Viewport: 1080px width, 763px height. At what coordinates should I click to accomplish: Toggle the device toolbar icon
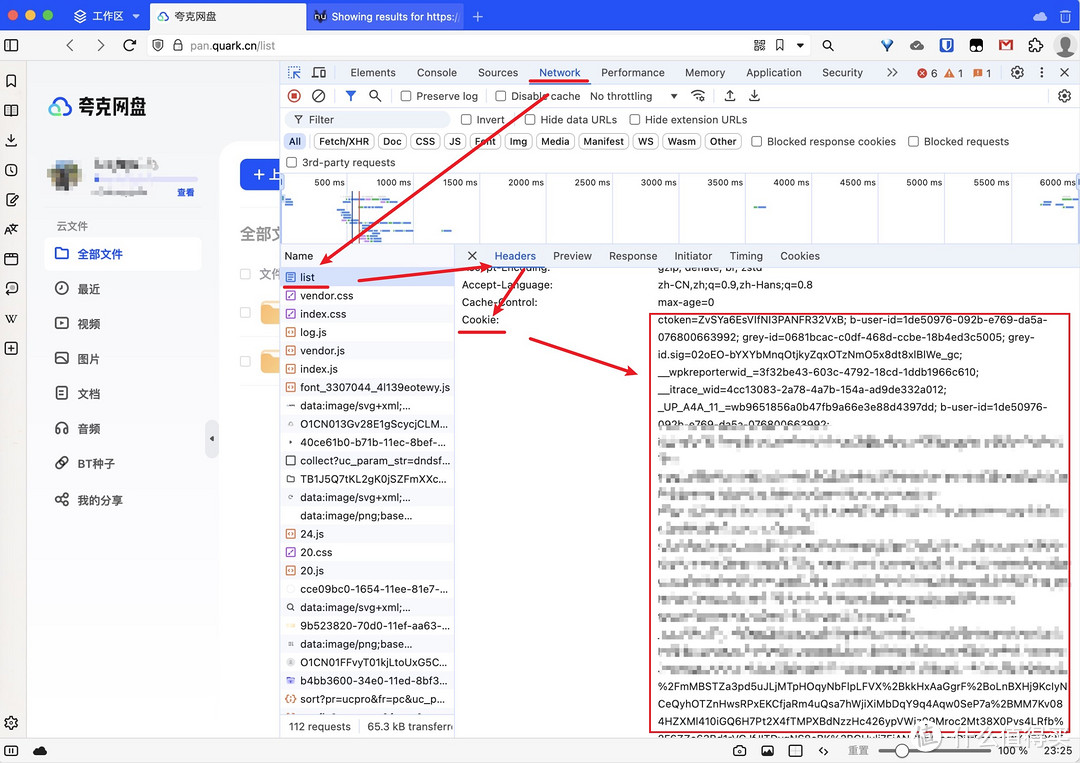click(x=319, y=73)
